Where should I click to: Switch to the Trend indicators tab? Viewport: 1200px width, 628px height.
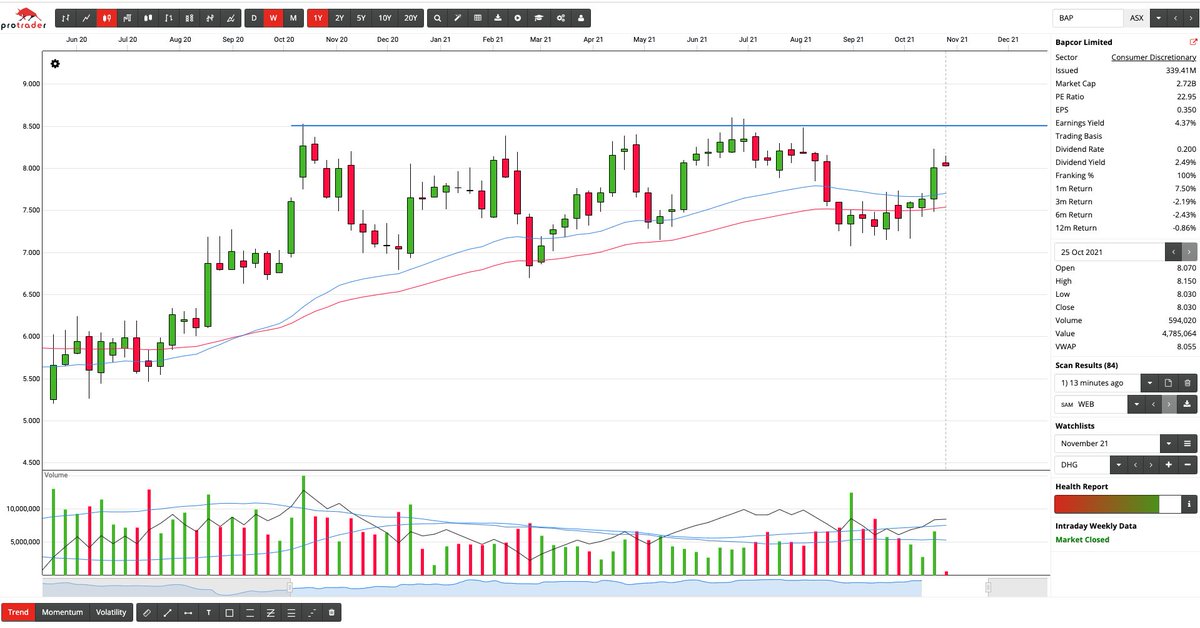click(18, 612)
